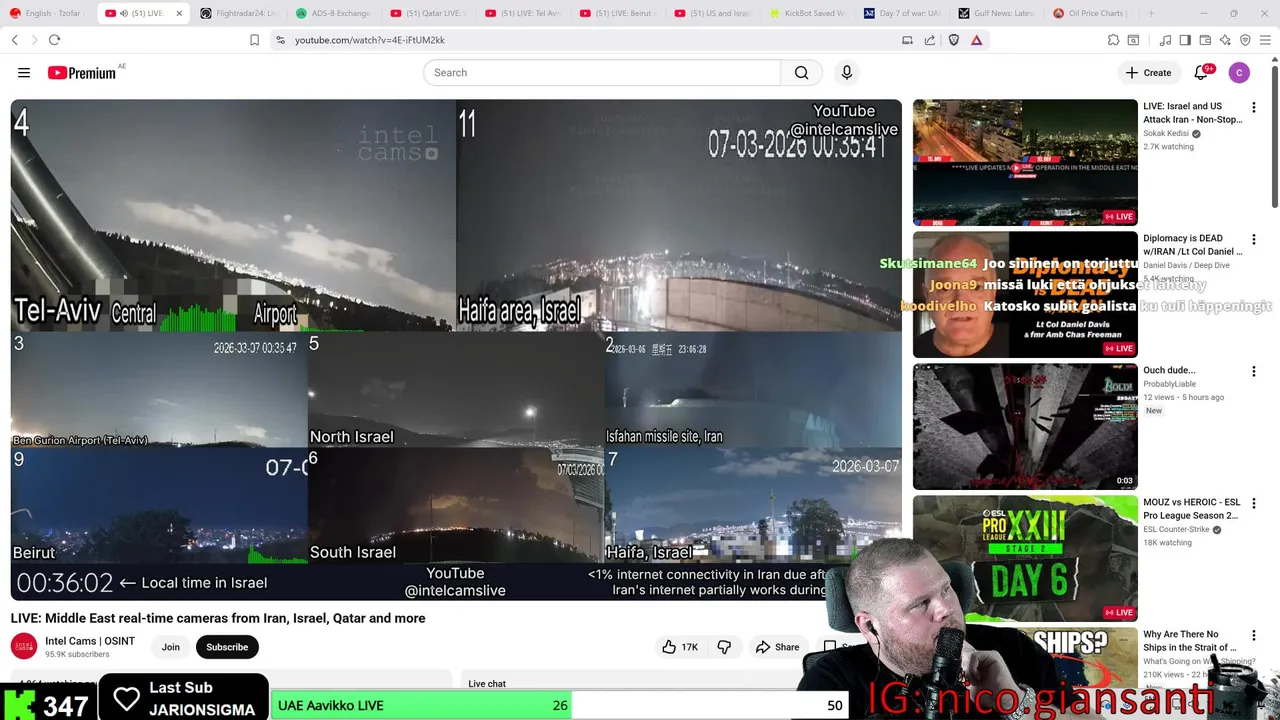Open Leo AI sparkle icon
Screen dimensions: 1280x720
pyautogui.click(x=1225, y=40)
